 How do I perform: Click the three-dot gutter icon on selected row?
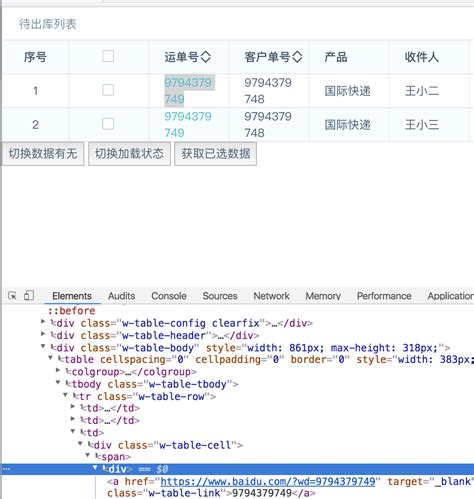(x=7, y=469)
